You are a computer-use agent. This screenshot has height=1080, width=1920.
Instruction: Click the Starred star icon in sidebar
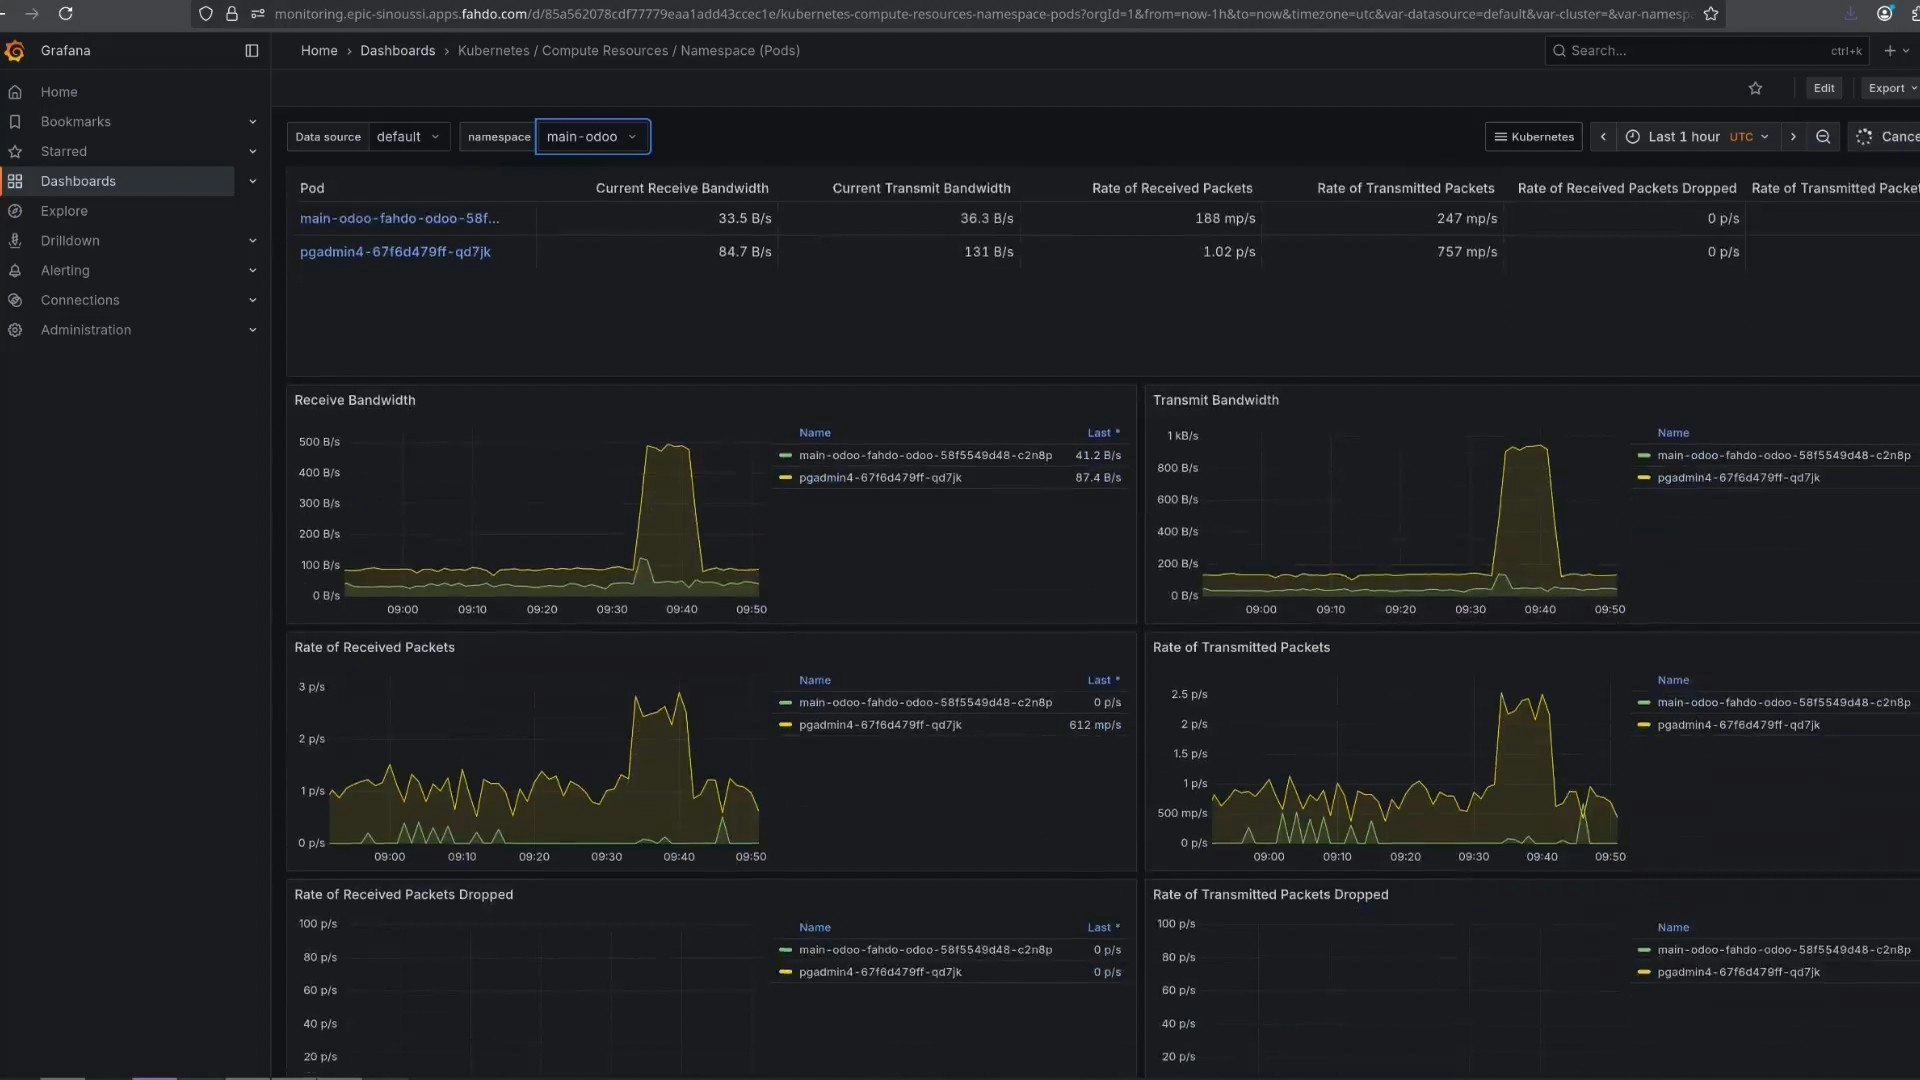[15, 152]
